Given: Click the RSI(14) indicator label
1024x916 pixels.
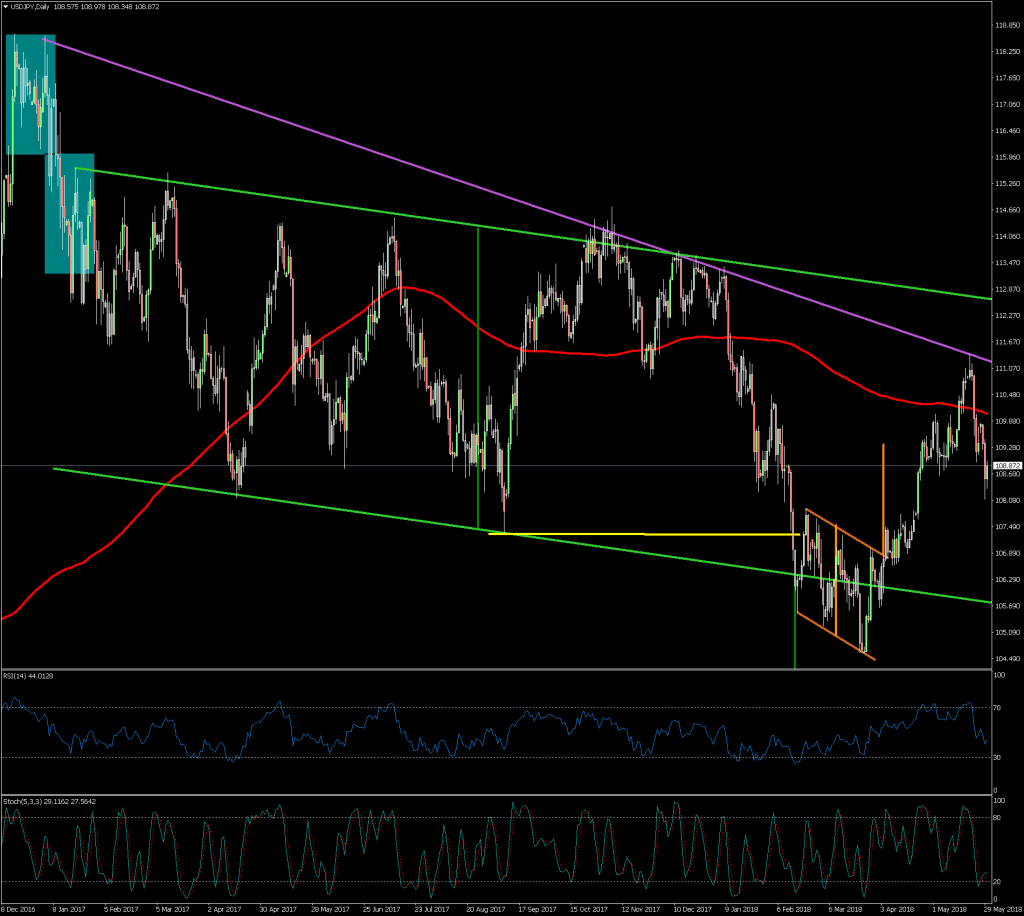Looking at the screenshot, I should [27, 676].
